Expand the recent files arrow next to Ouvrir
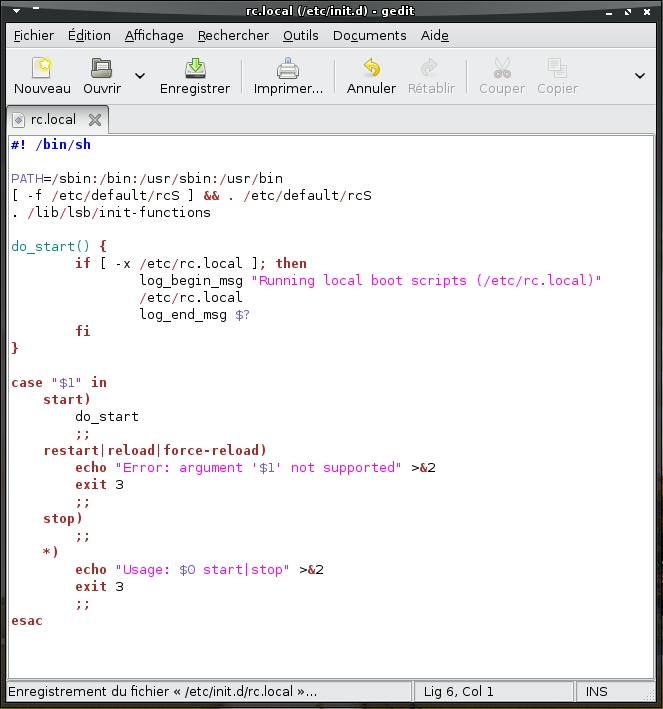The width and height of the screenshot is (663, 709). (x=140, y=76)
